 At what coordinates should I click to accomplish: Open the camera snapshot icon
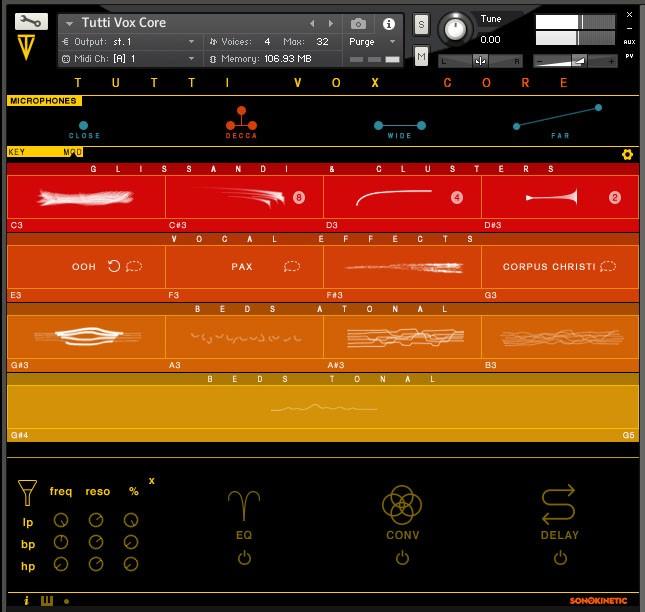pyautogui.click(x=358, y=24)
